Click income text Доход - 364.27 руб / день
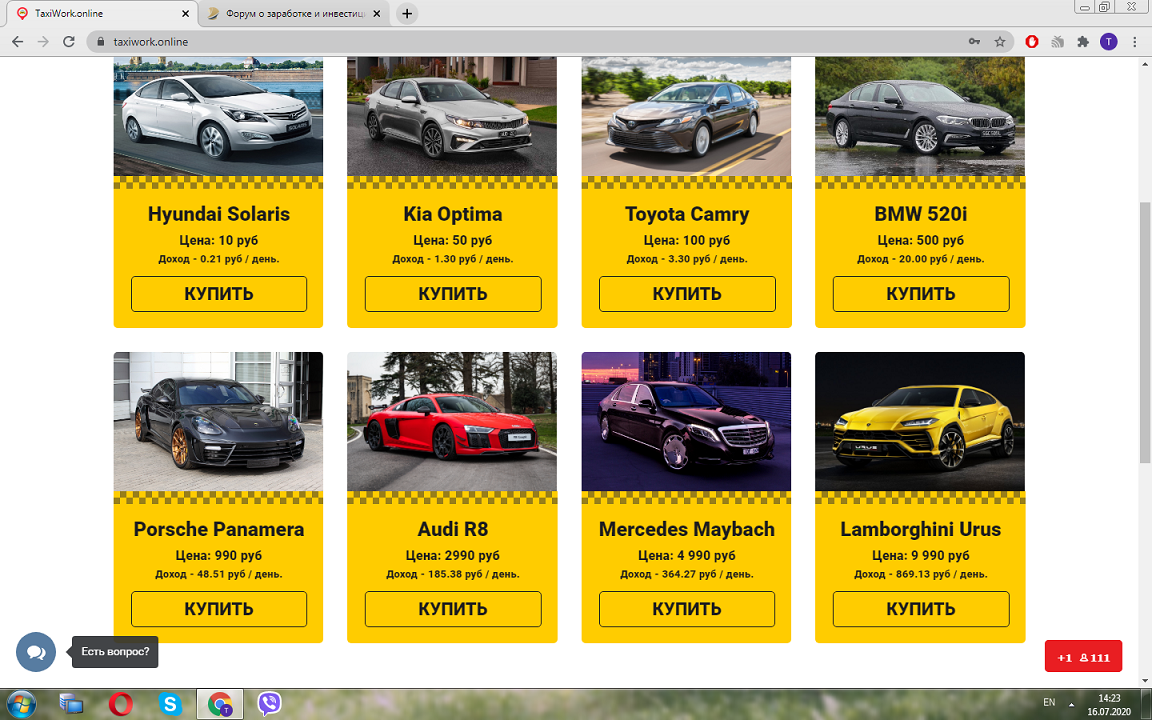This screenshot has height=720, width=1152. pos(687,574)
